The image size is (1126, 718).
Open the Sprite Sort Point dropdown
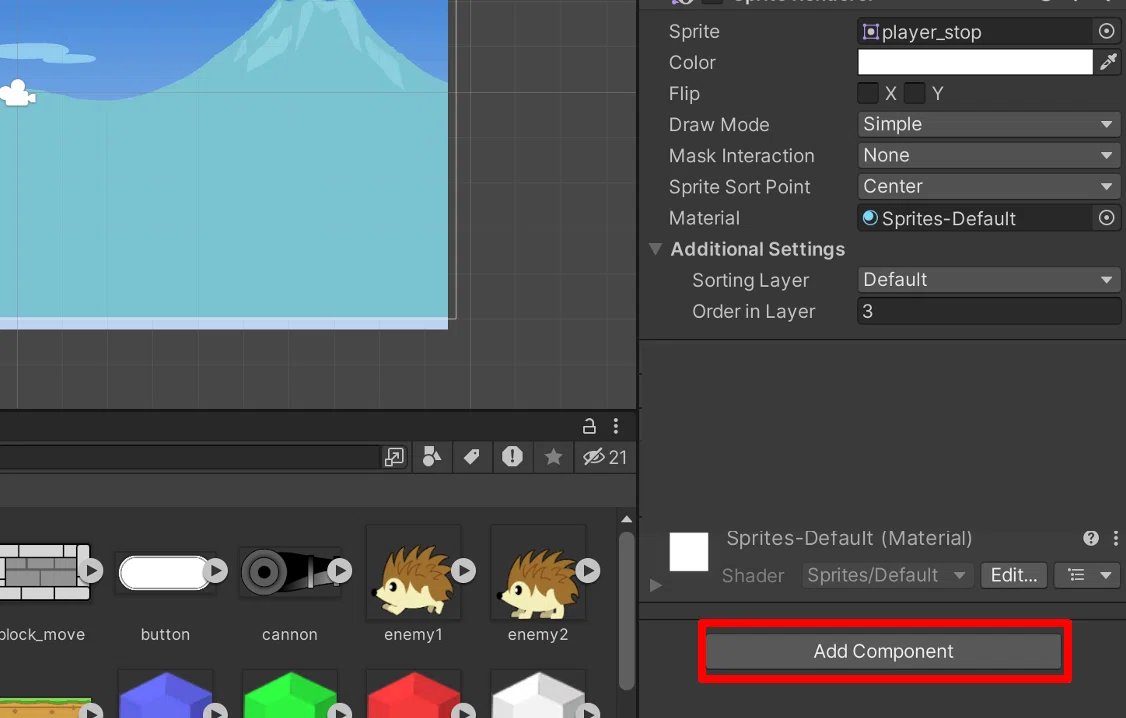988,187
